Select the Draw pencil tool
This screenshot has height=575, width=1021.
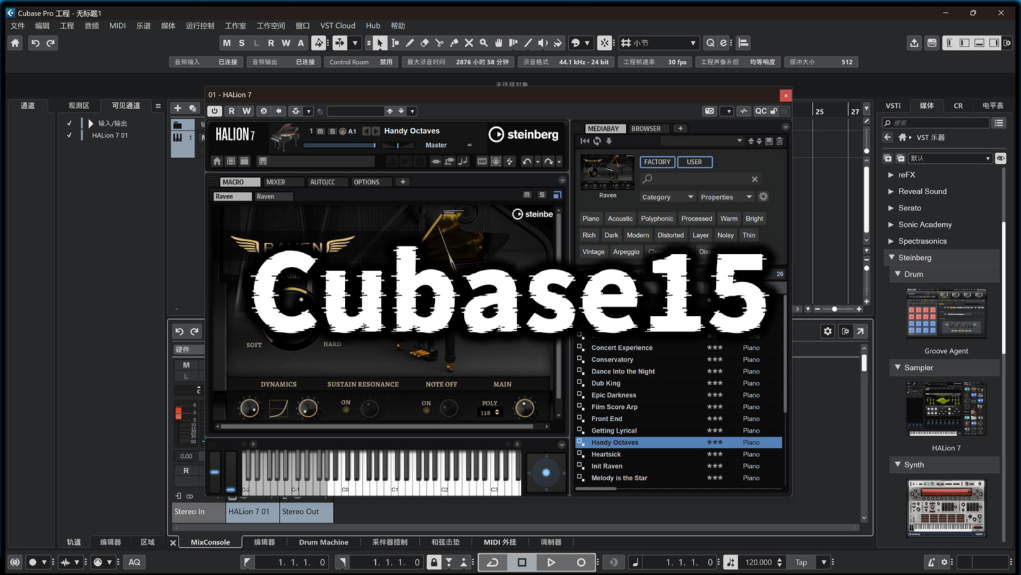[410, 43]
